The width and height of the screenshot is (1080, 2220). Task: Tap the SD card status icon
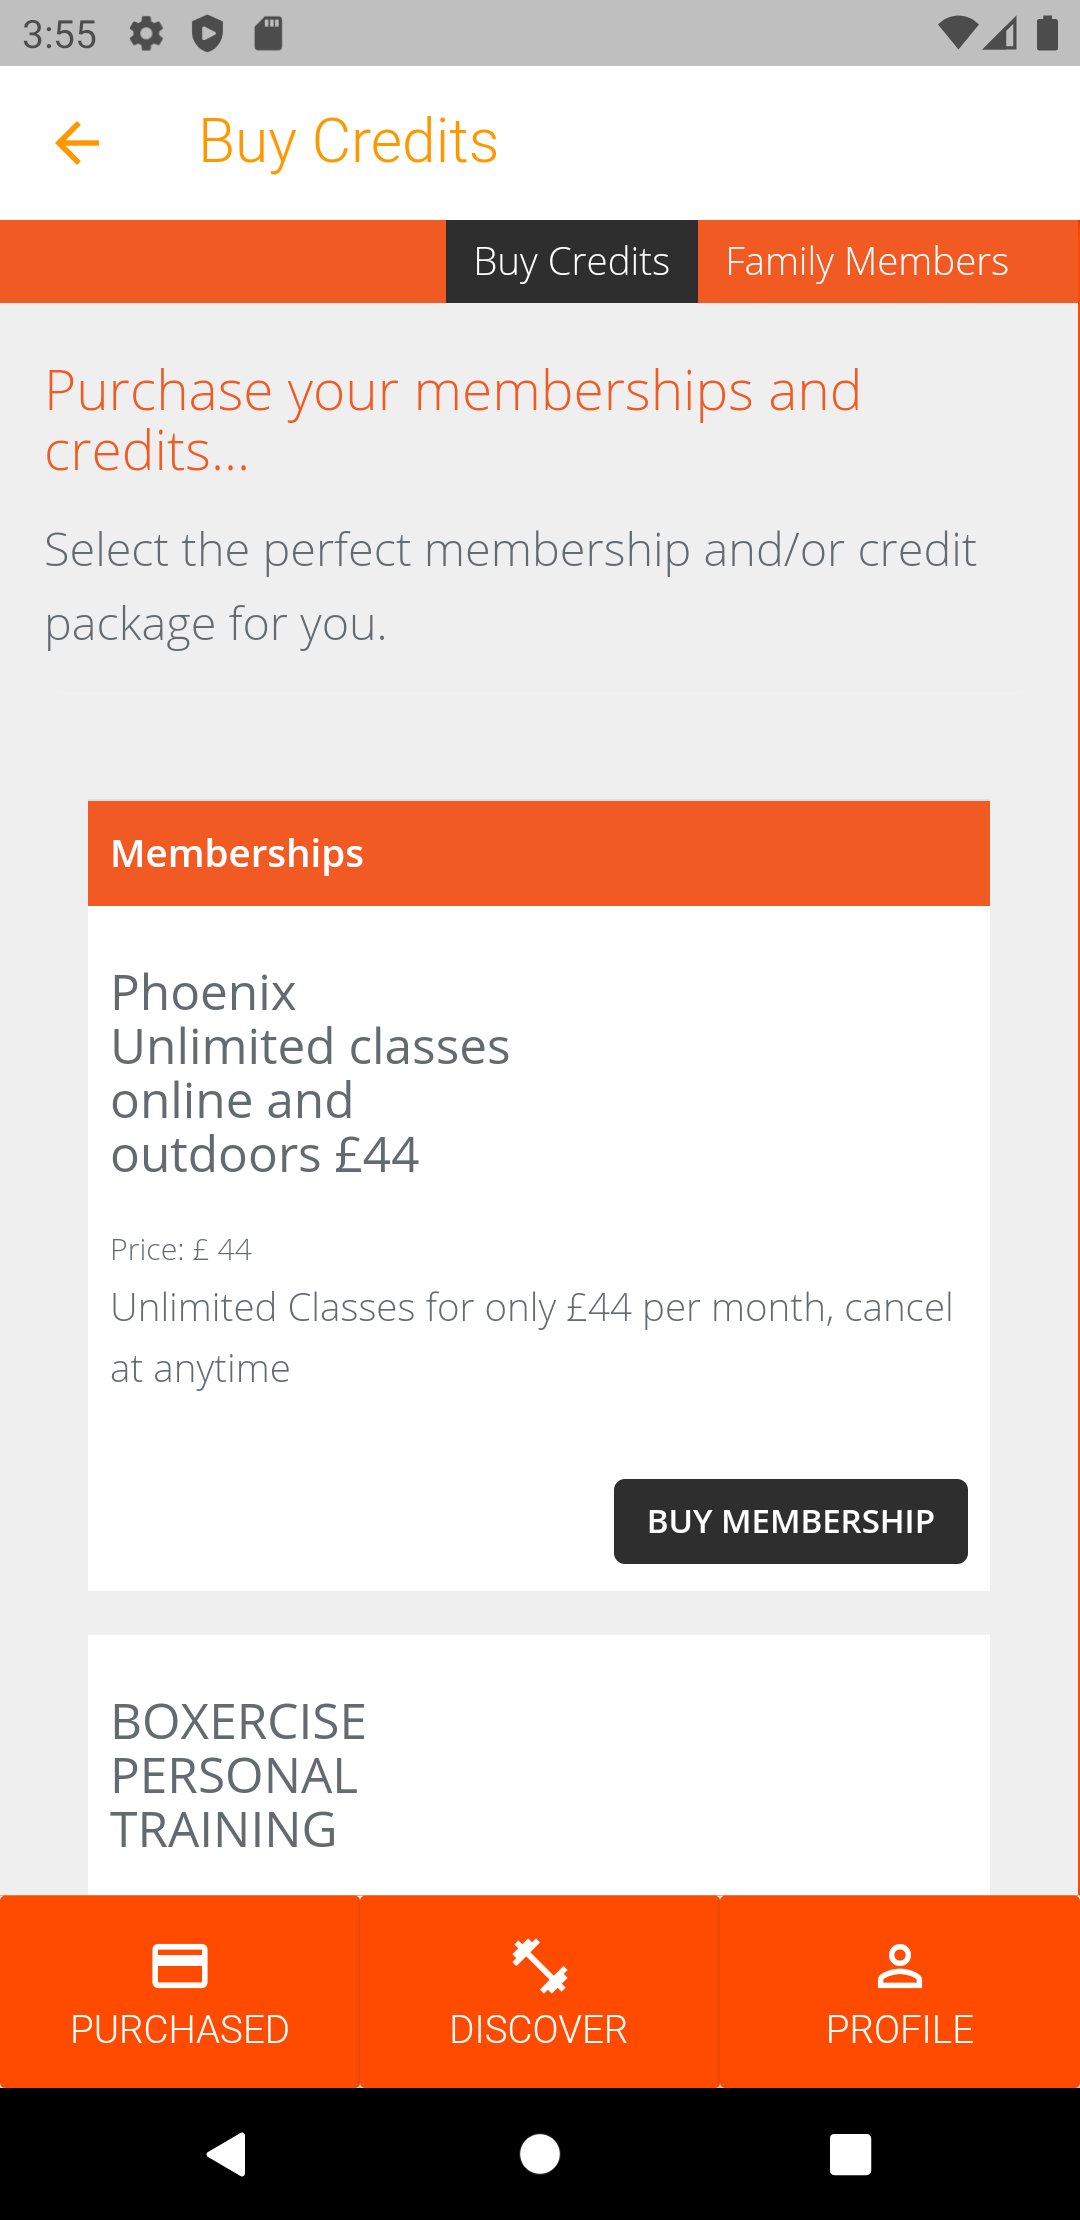click(x=268, y=34)
